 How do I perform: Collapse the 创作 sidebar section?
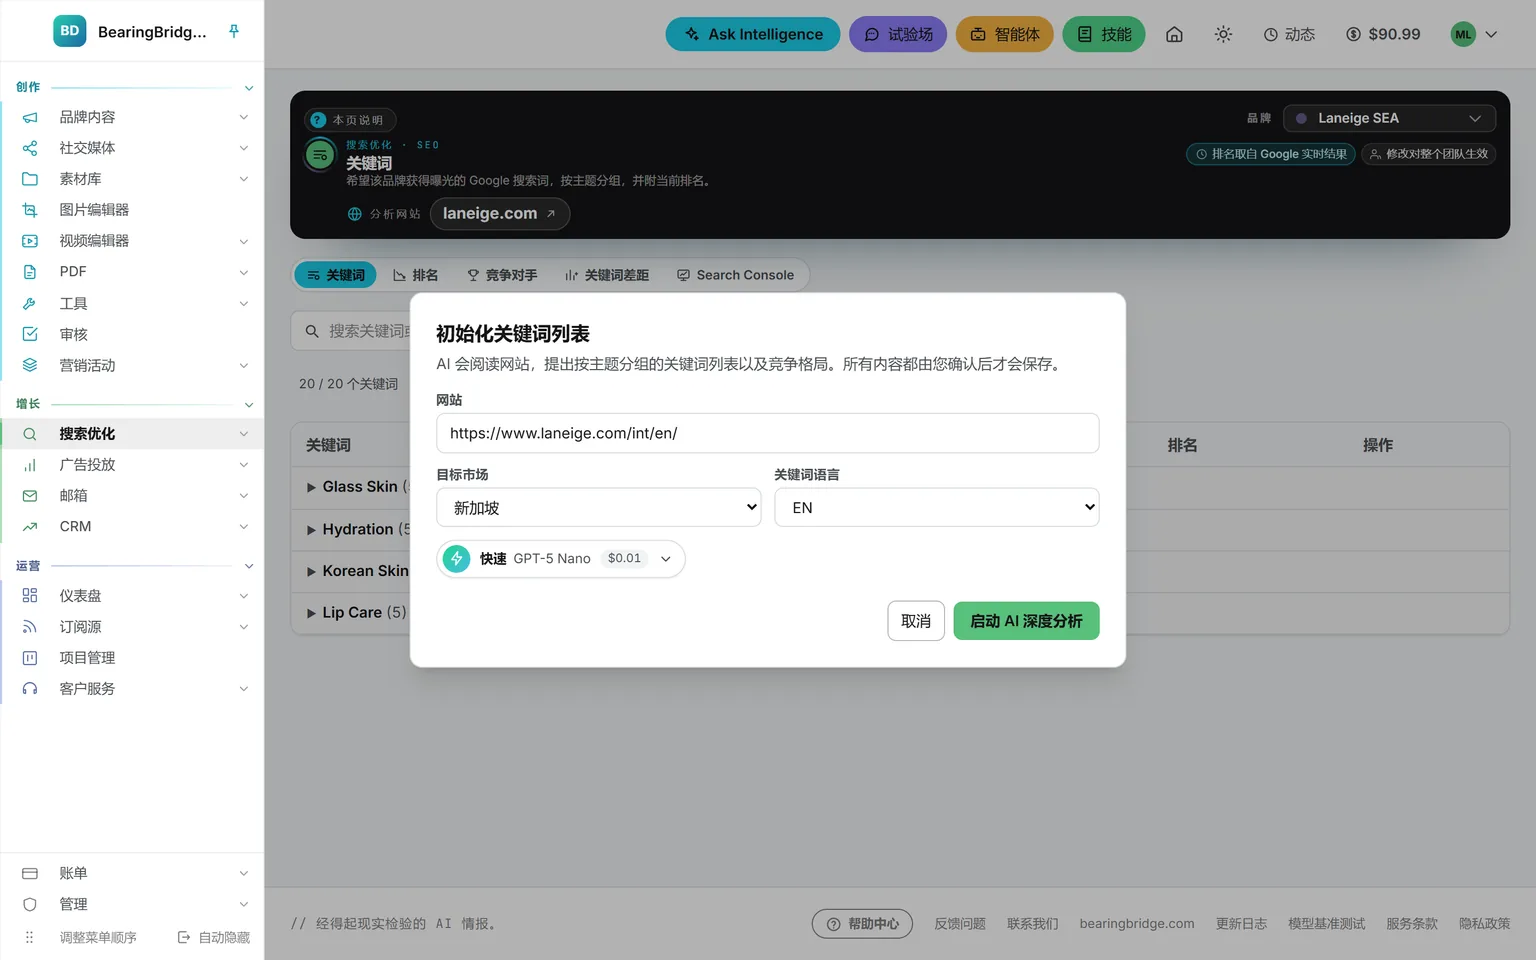[249, 88]
